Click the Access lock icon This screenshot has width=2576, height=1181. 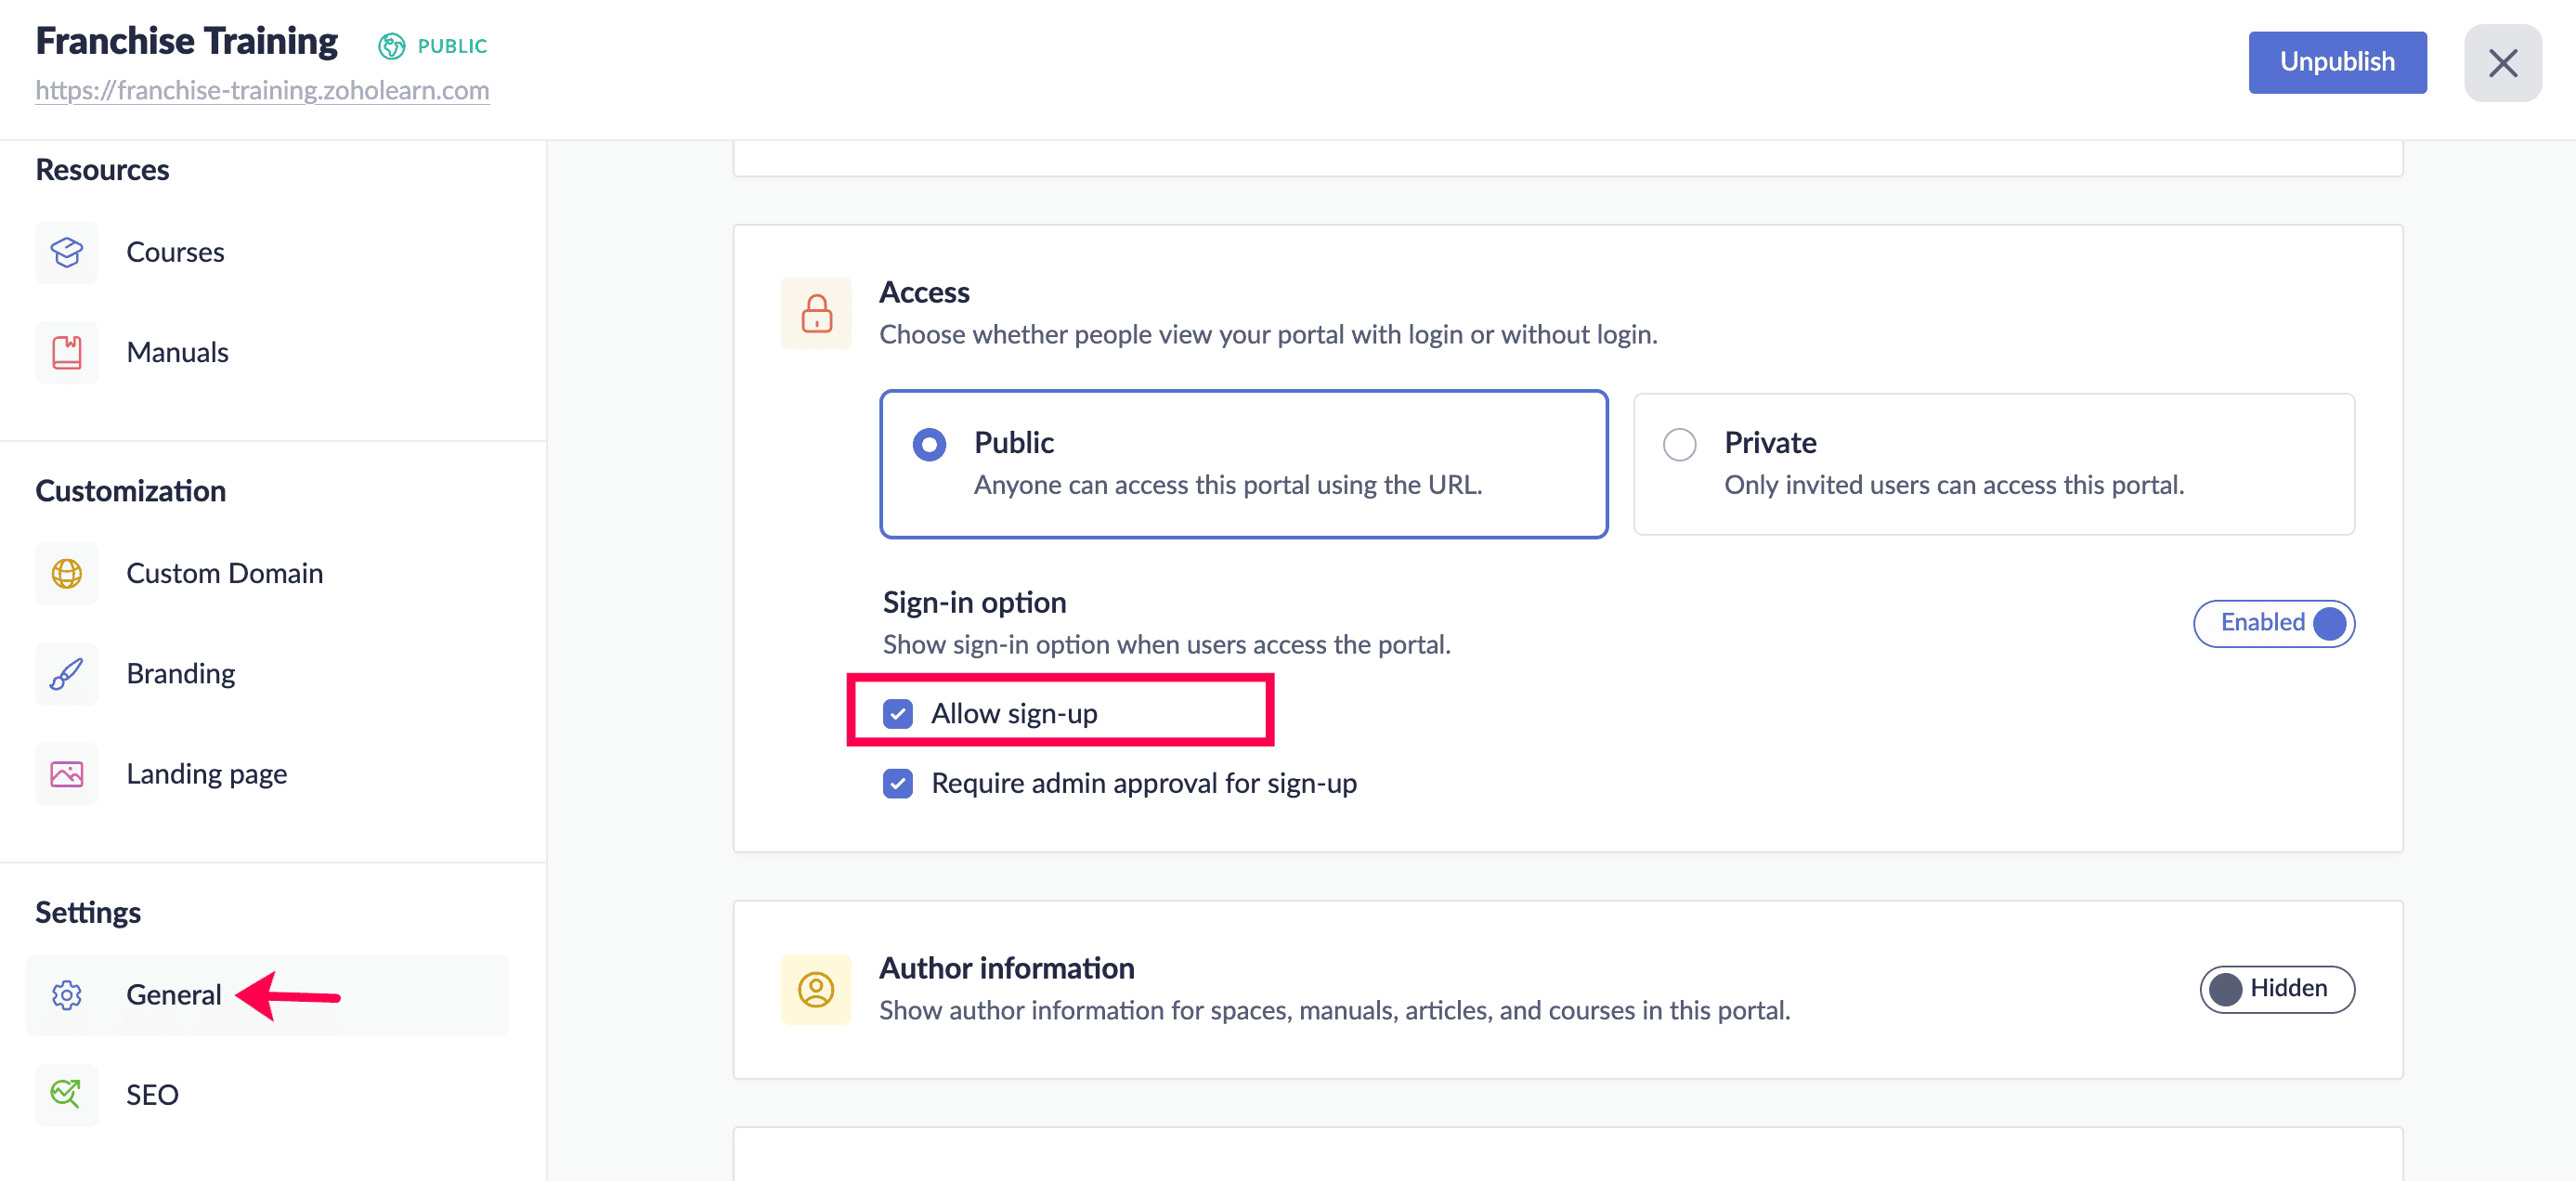(x=816, y=313)
